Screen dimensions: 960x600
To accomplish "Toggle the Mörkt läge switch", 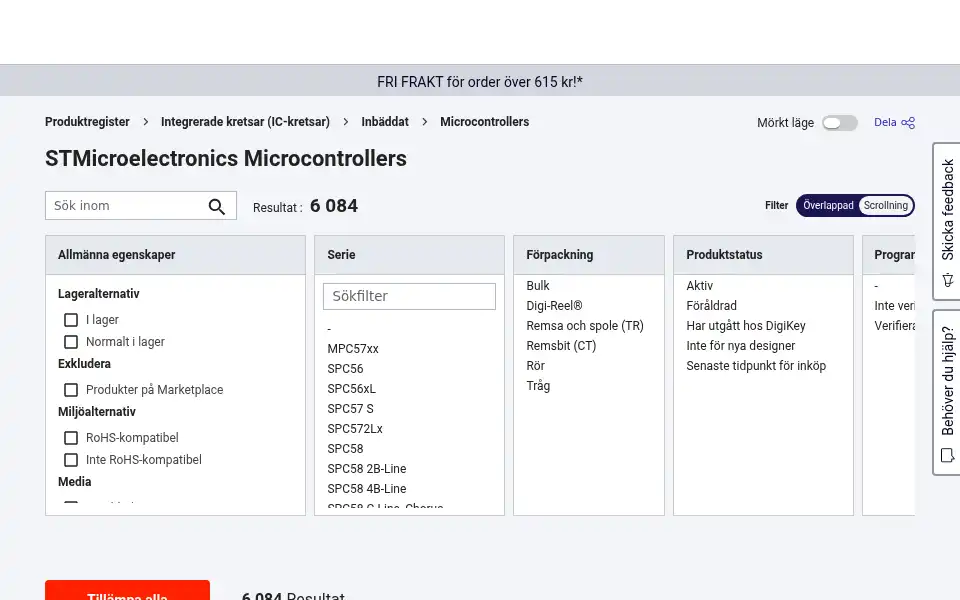I will [839, 123].
